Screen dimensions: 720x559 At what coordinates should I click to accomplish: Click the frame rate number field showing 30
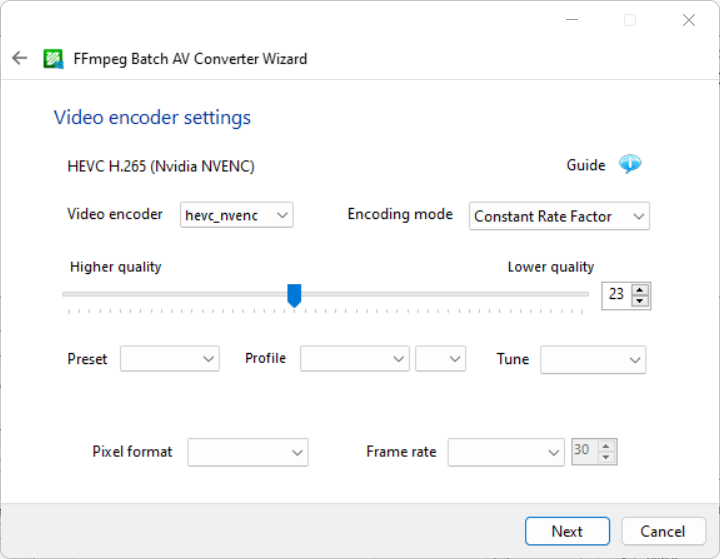(x=584, y=450)
